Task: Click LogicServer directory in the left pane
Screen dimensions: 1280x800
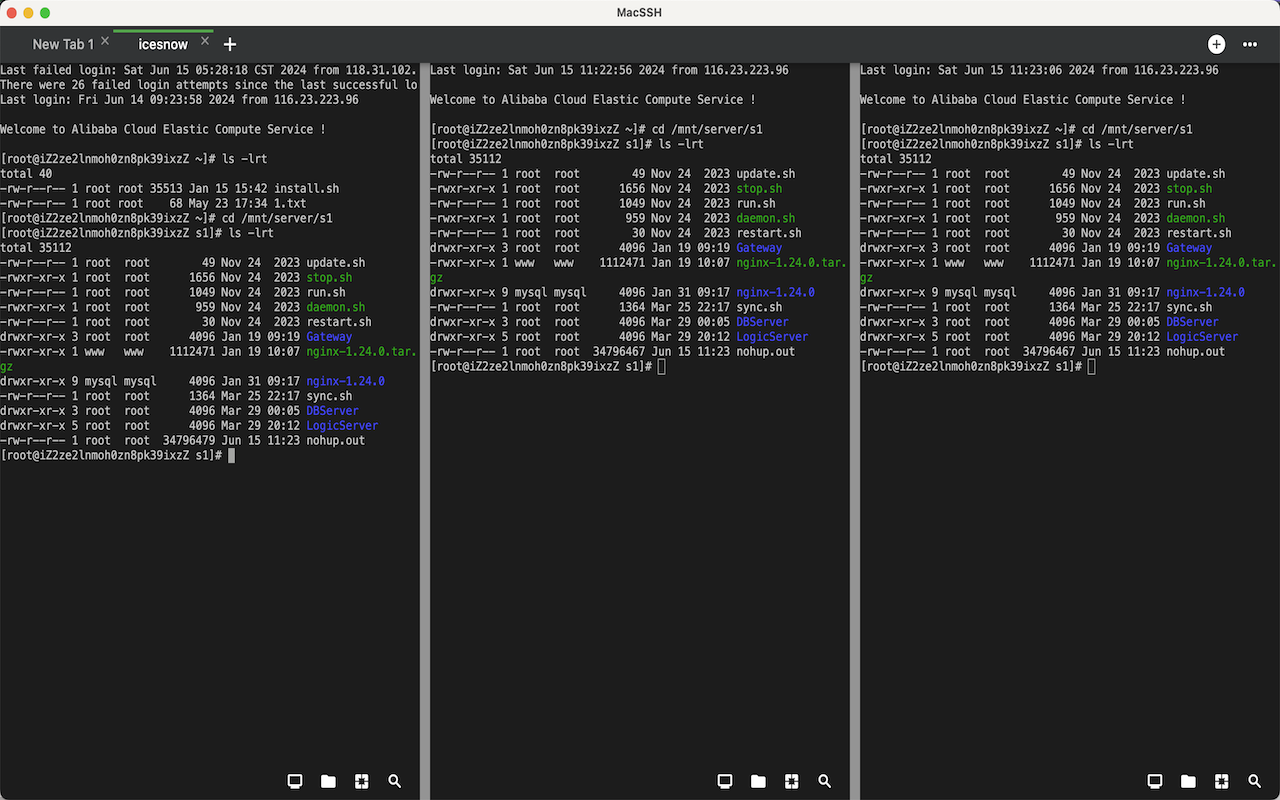Action: 342,425
